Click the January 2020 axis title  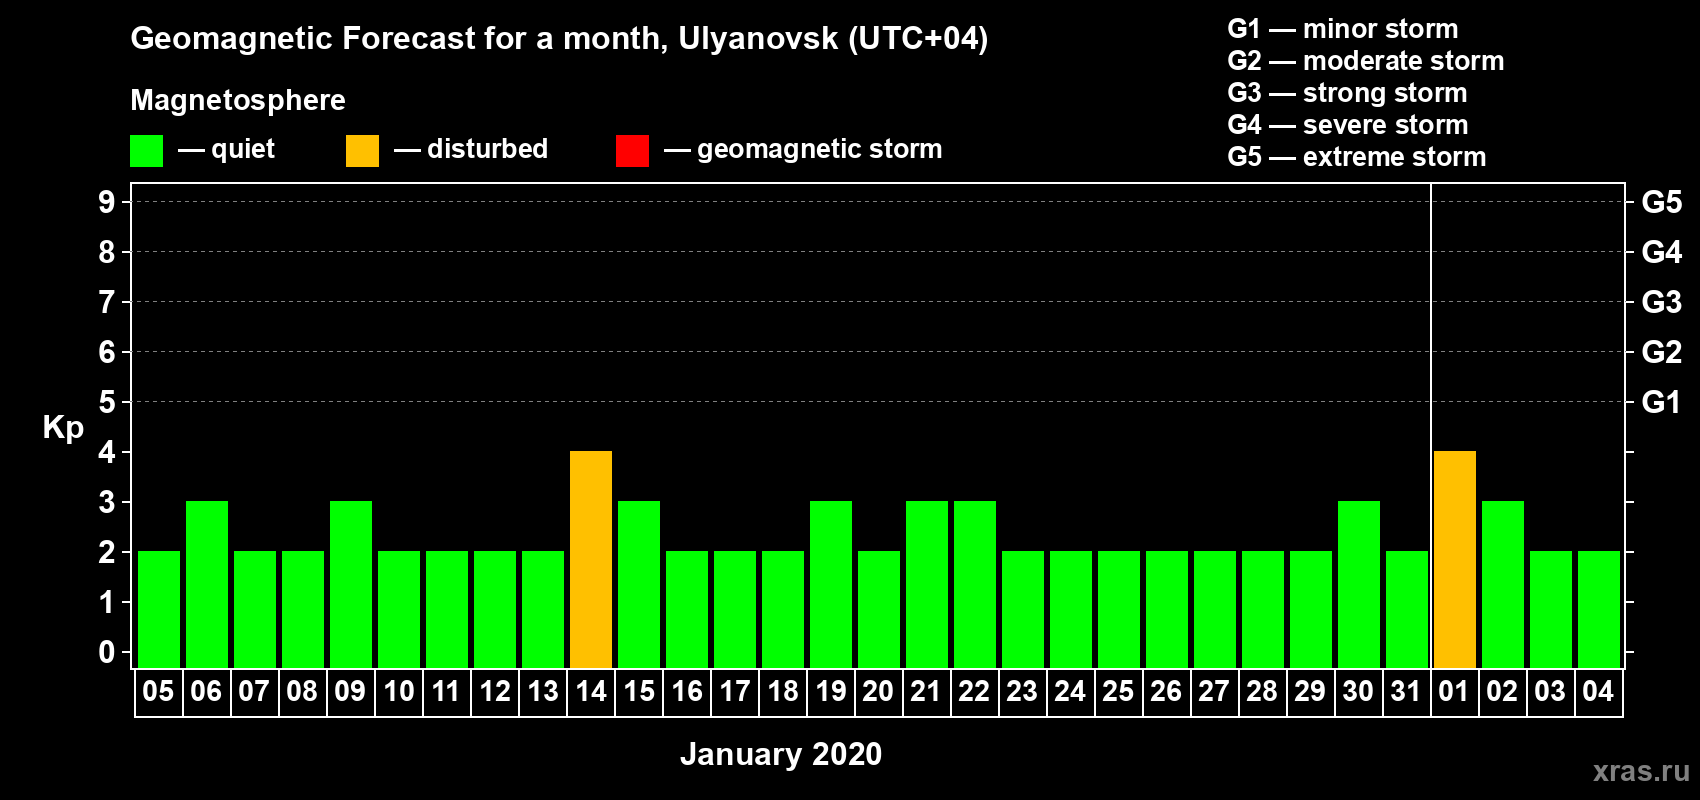pos(781,754)
